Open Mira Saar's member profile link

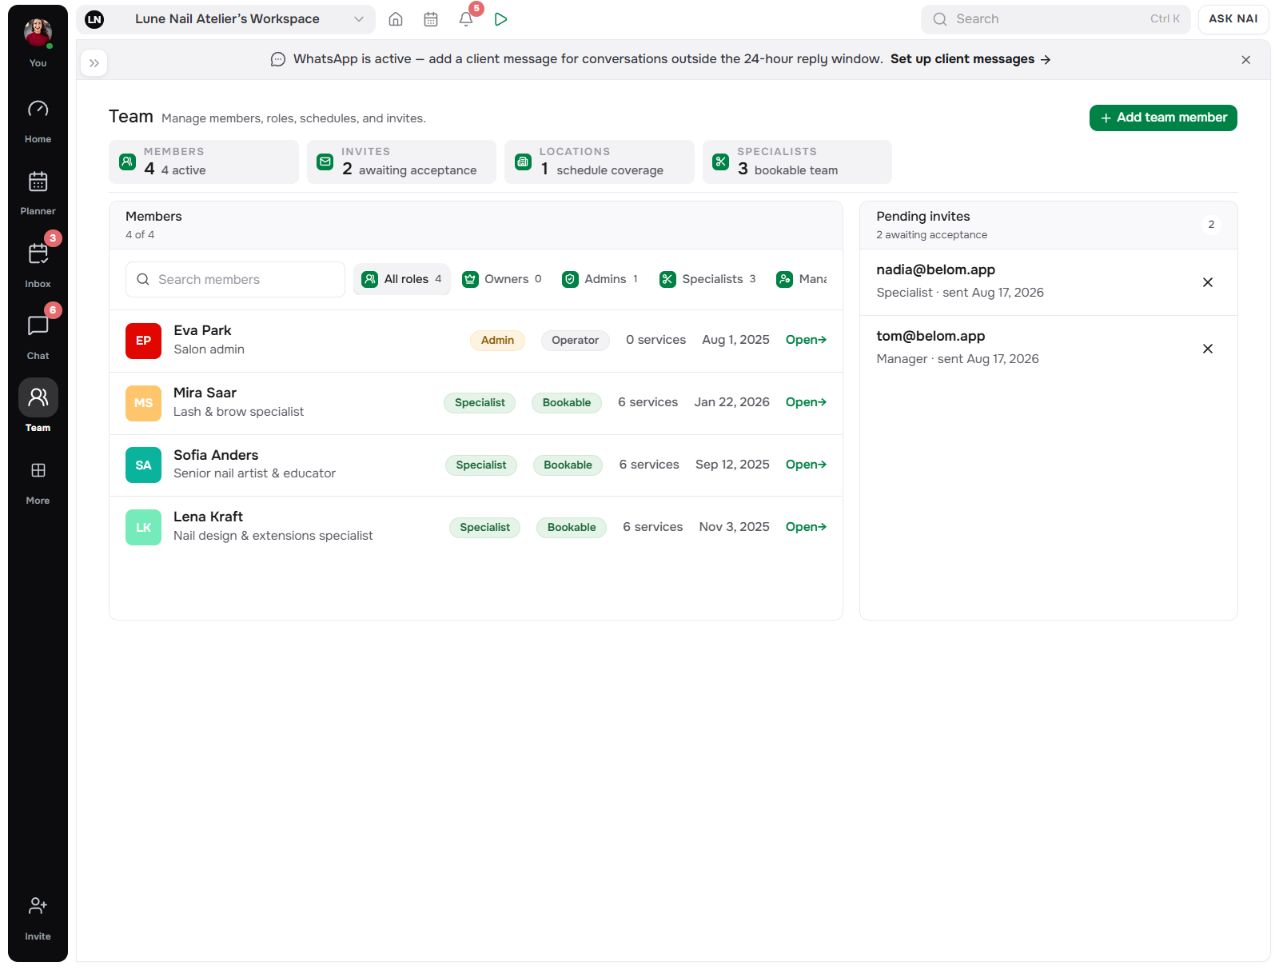[x=806, y=402]
